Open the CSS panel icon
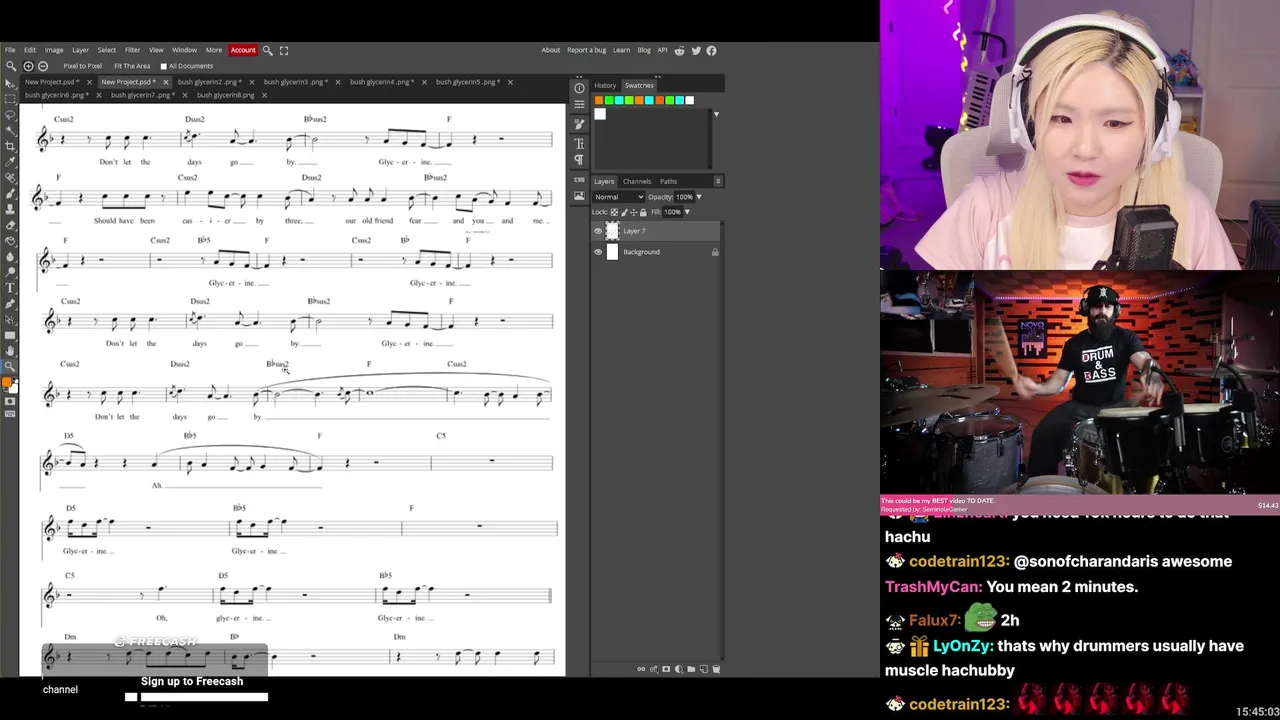Viewport: 1280px width, 720px height. coord(579,179)
